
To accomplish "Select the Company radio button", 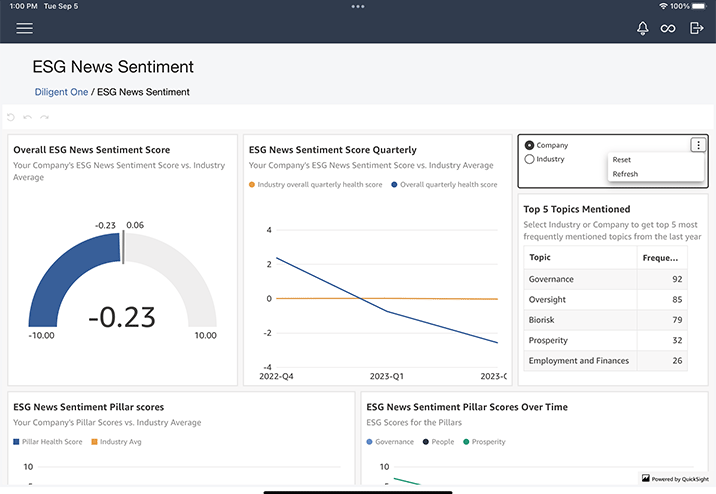I will 530,146.
